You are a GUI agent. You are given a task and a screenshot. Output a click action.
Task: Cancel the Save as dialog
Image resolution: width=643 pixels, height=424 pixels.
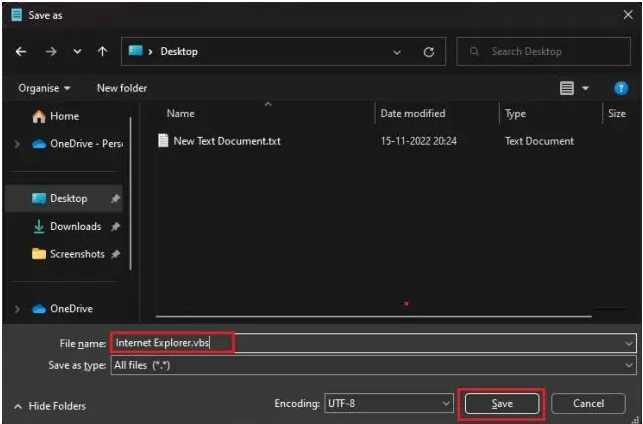pyautogui.click(x=590, y=403)
